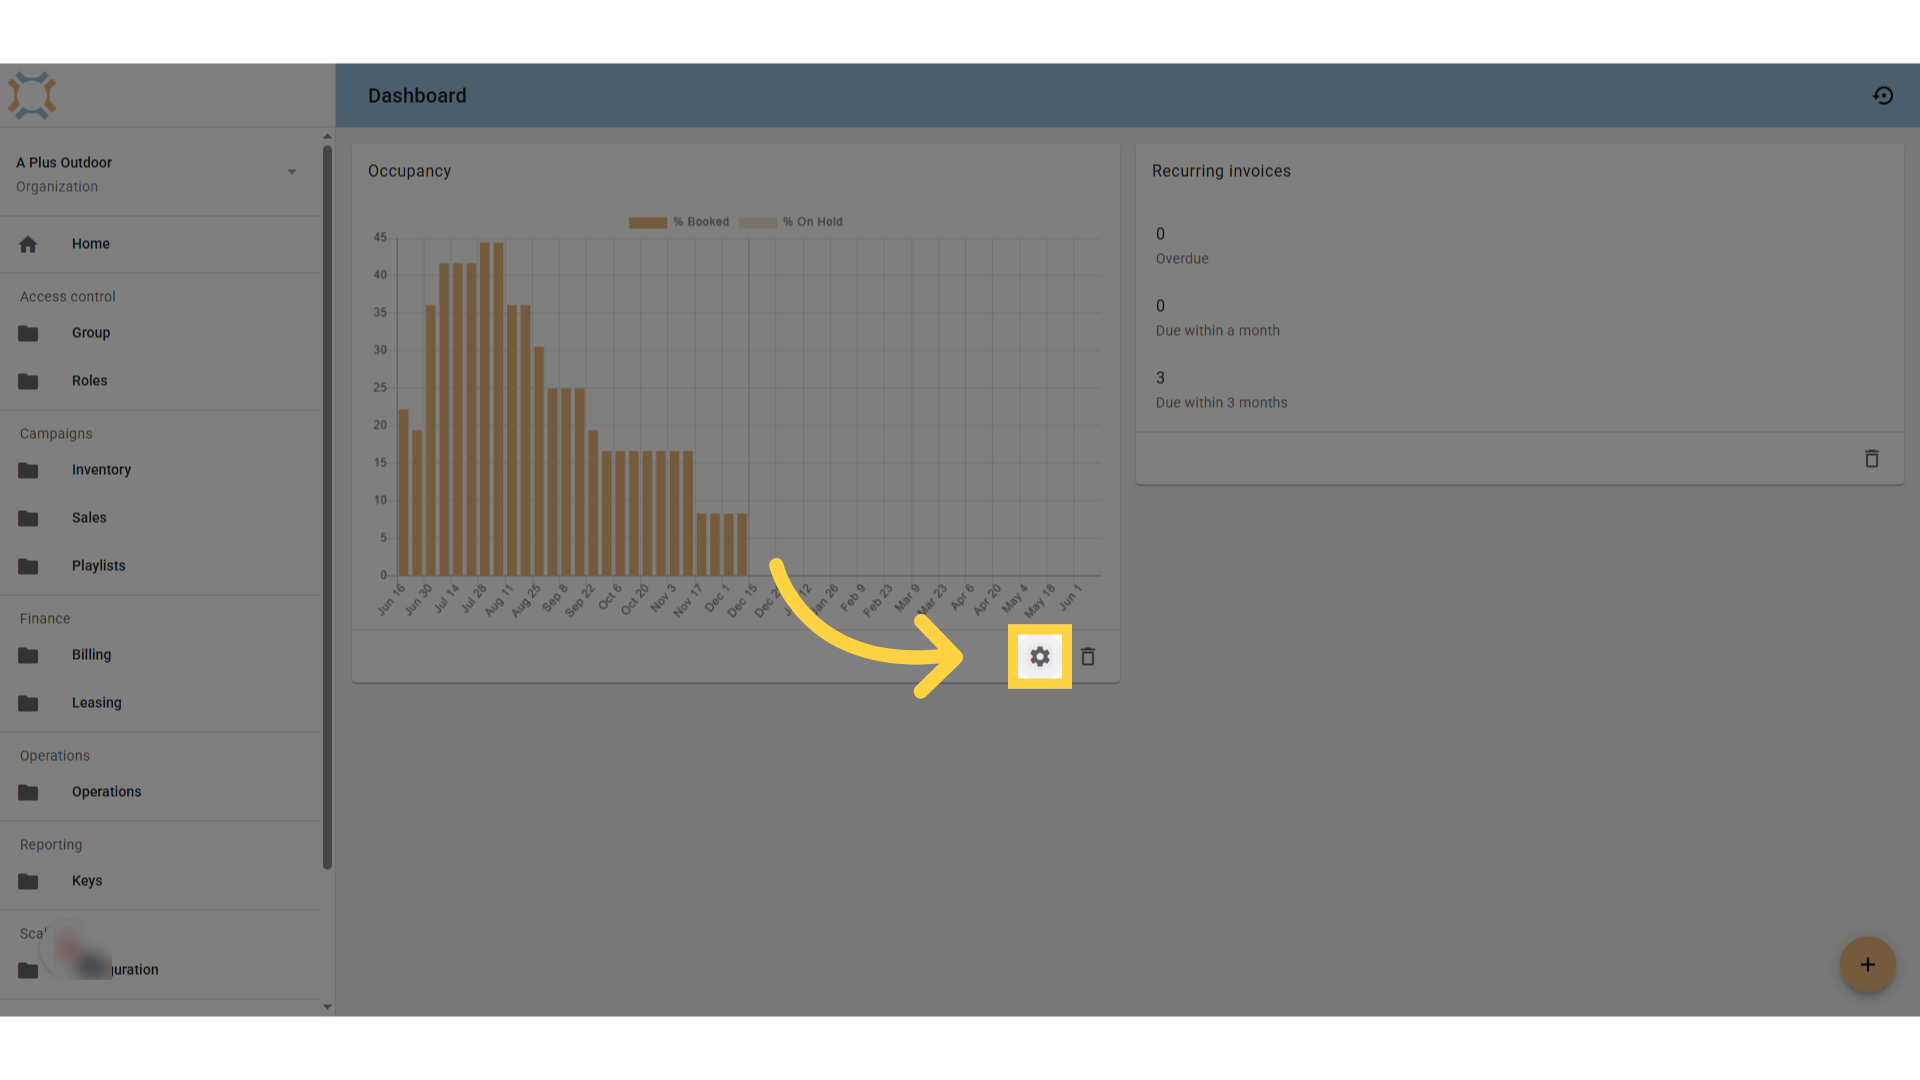Click the folder icon beside Leasing
The width and height of the screenshot is (1920, 1080).
pyautogui.click(x=28, y=703)
